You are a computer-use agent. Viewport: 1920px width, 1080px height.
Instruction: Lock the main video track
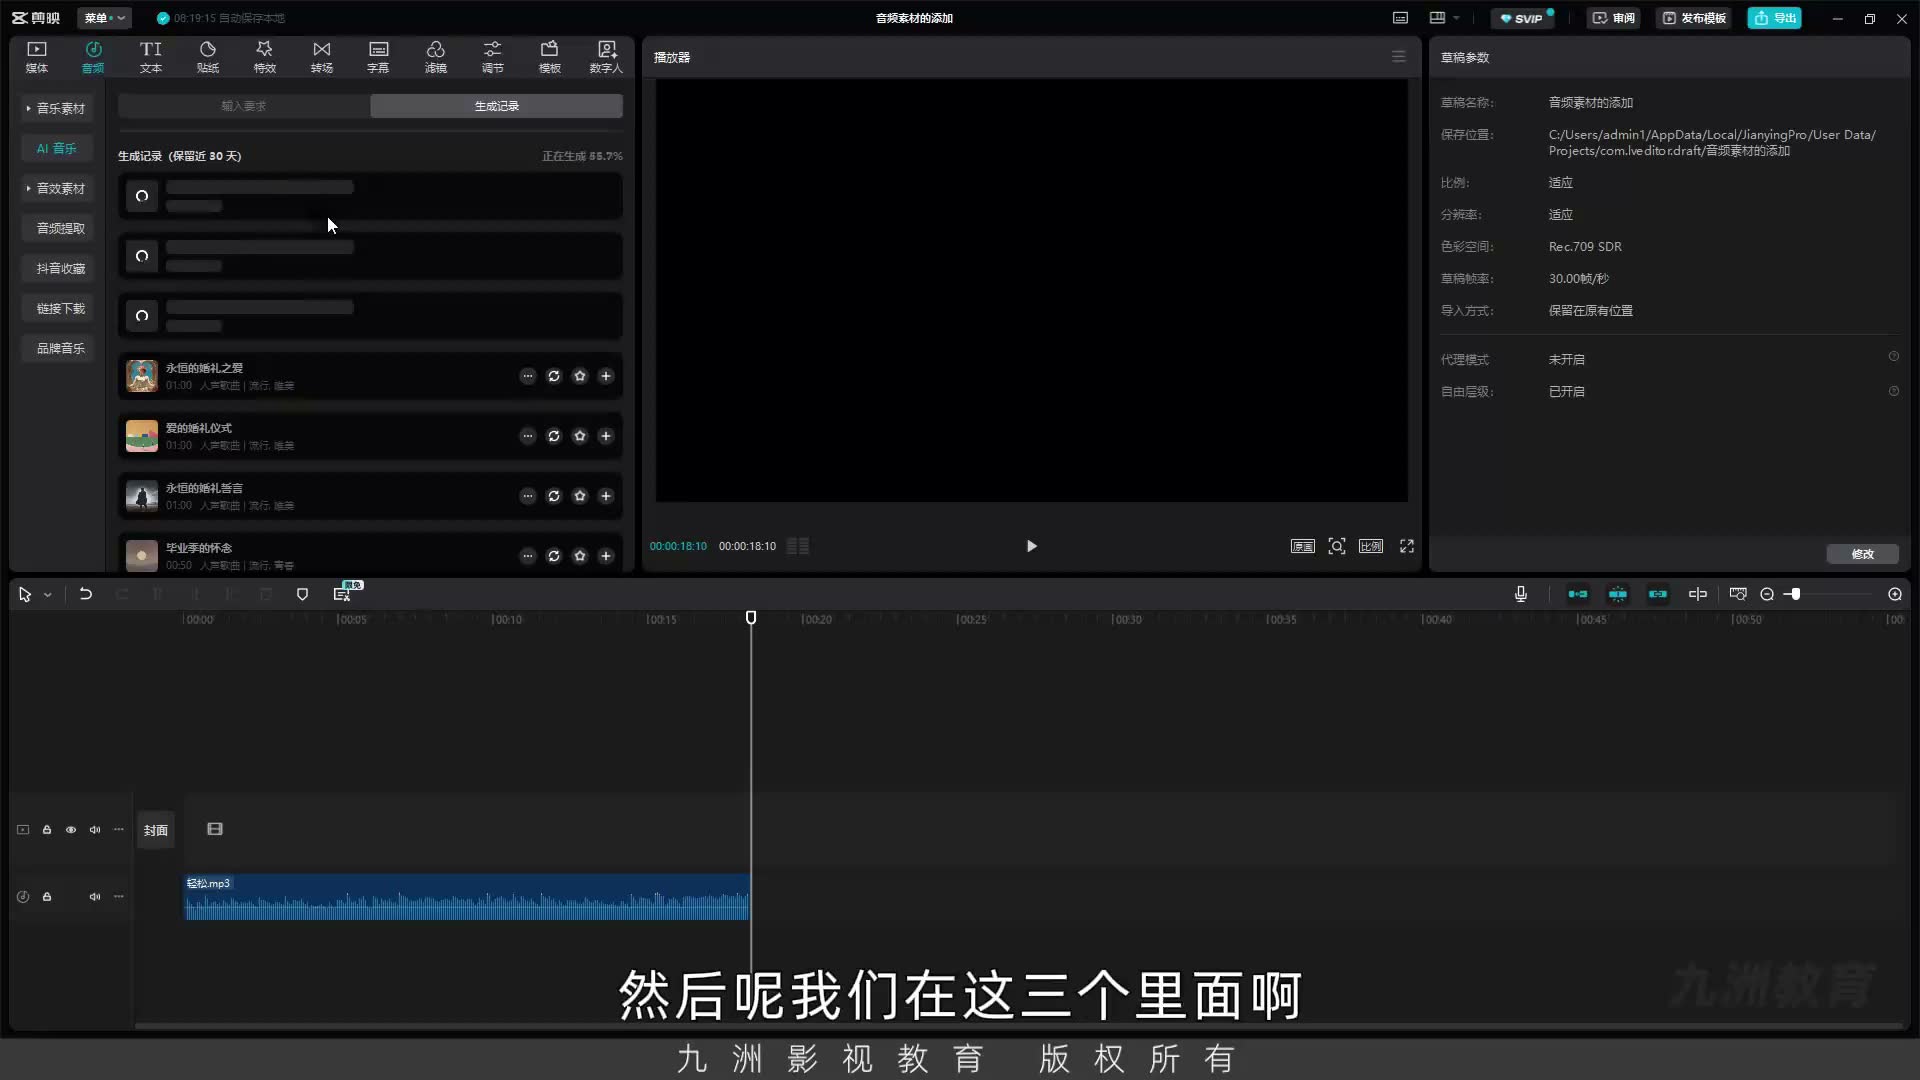click(x=47, y=830)
